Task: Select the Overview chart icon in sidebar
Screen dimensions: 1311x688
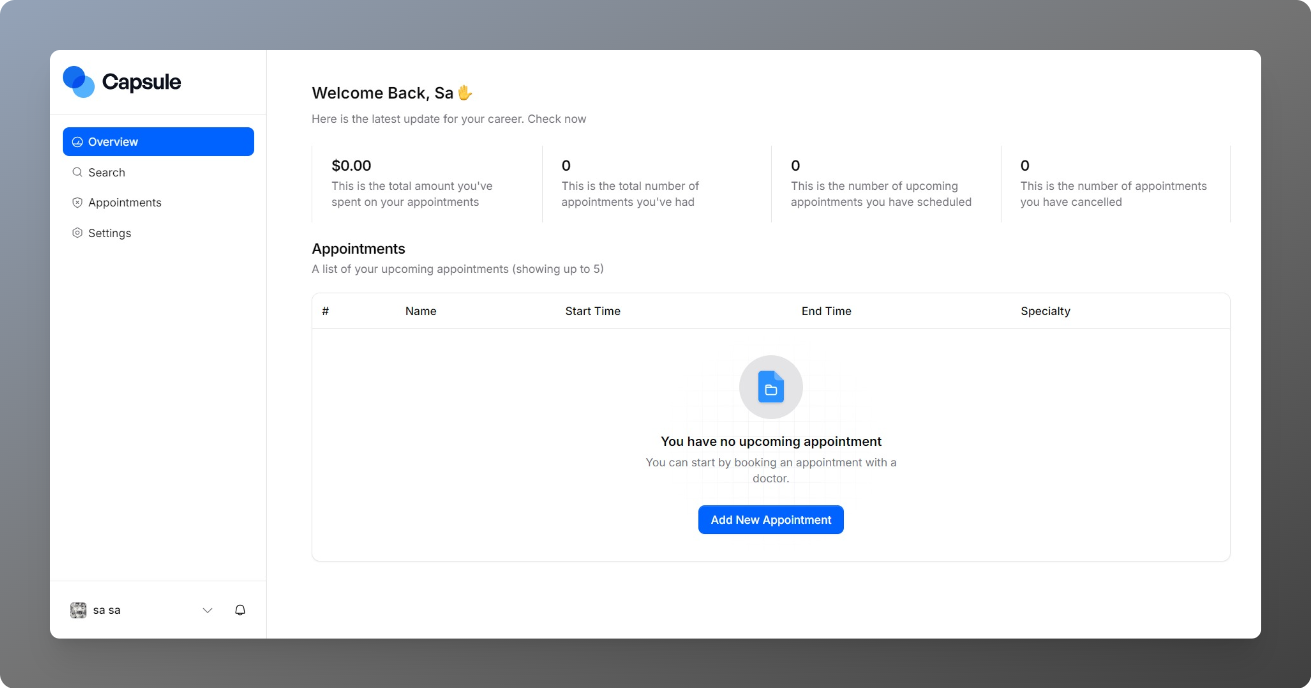Action: pos(77,141)
